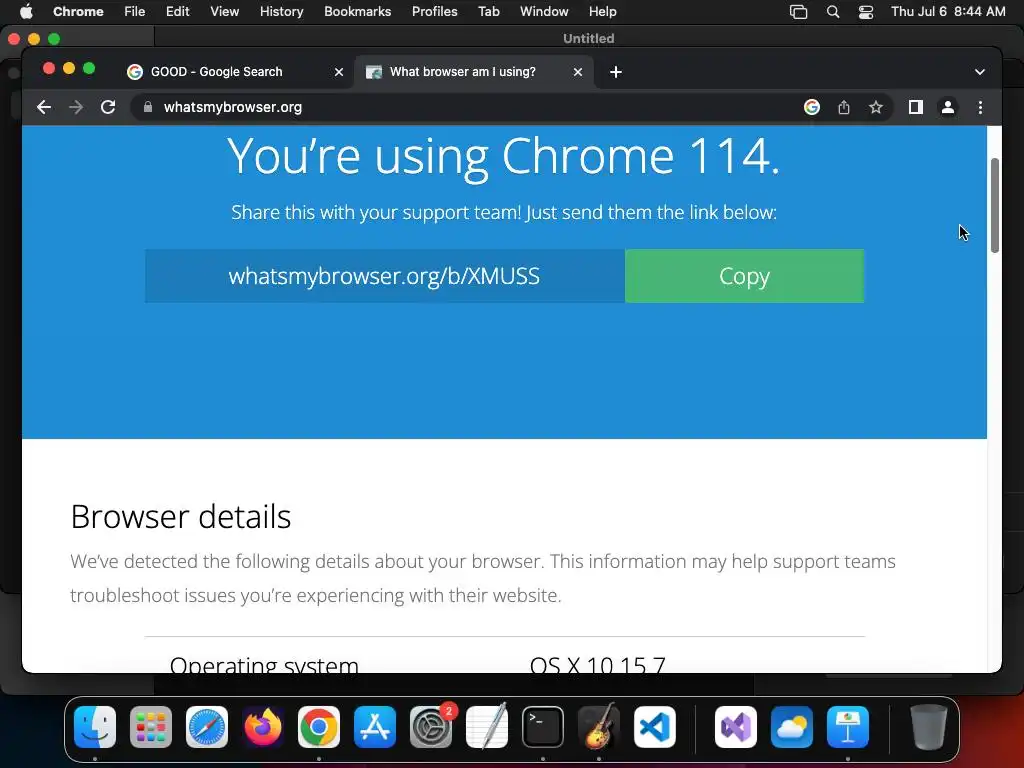The width and height of the screenshot is (1024, 768).
Task: Open the History menu
Action: (x=281, y=12)
